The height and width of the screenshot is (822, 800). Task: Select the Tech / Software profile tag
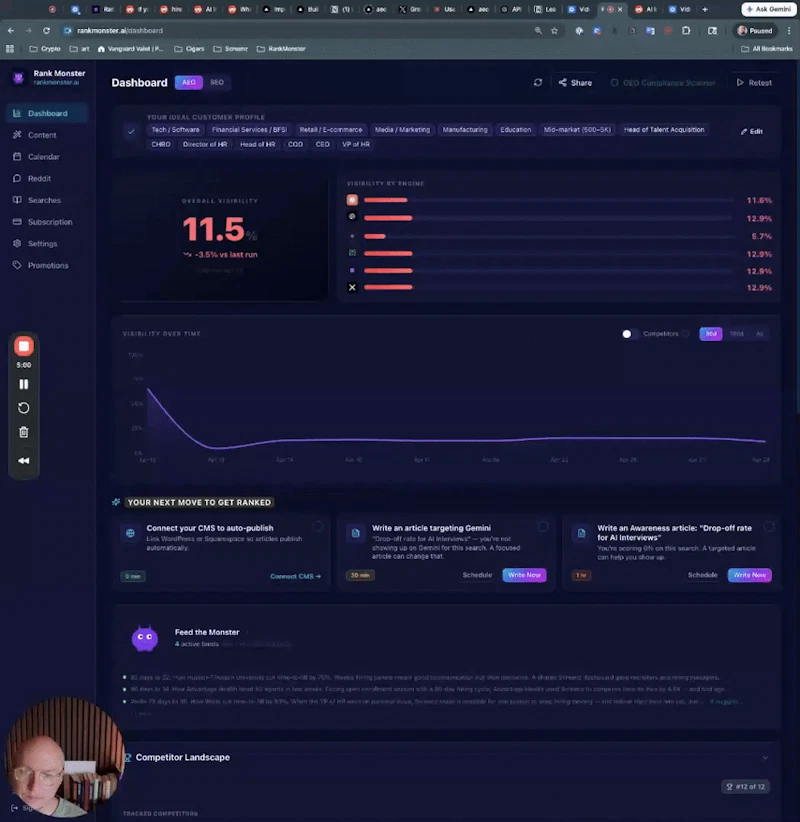[x=176, y=129]
